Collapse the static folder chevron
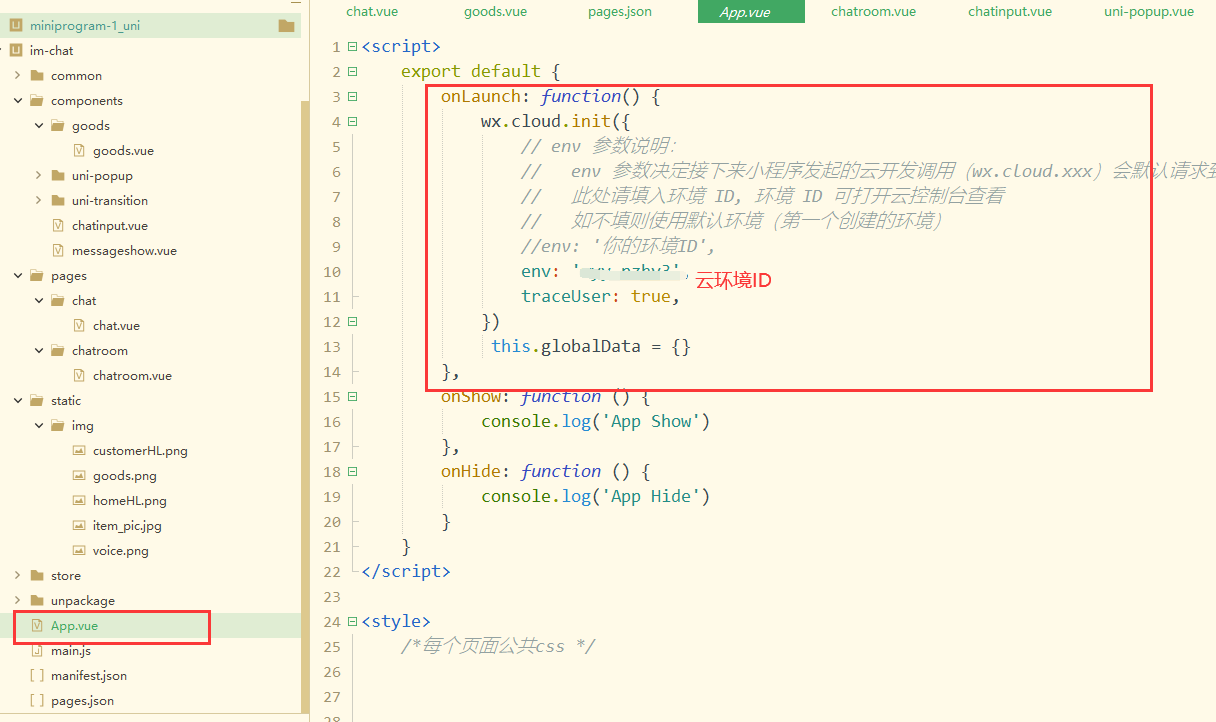1216x722 pixels. (17, 400)
